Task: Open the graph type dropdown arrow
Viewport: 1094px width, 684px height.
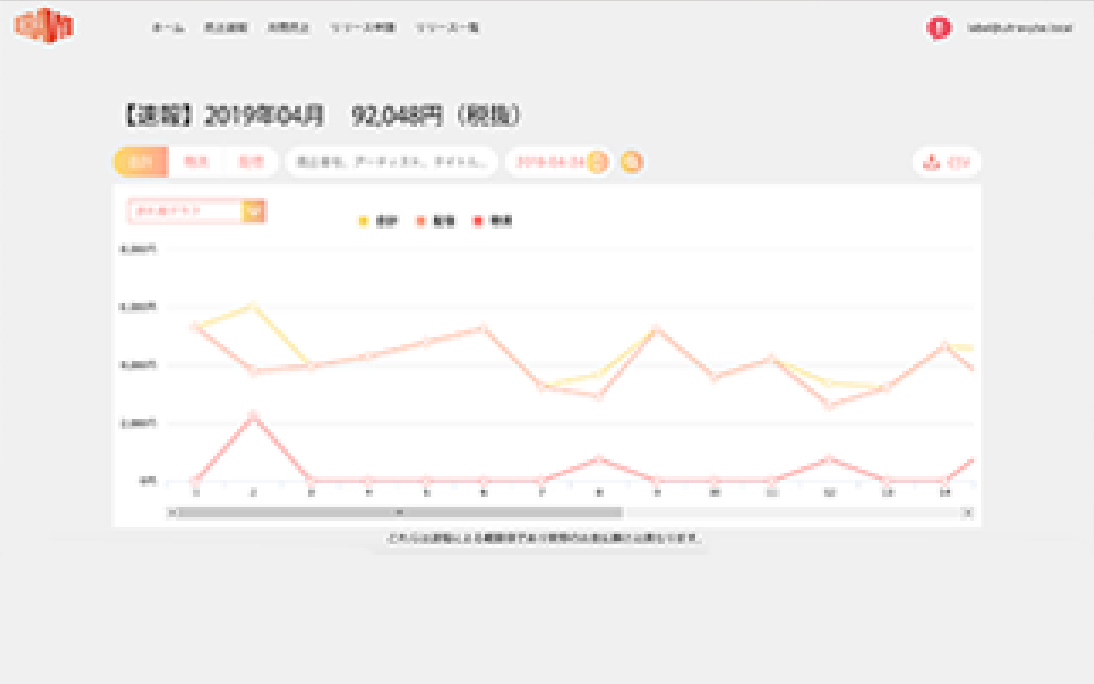Action: click(254, 211)
